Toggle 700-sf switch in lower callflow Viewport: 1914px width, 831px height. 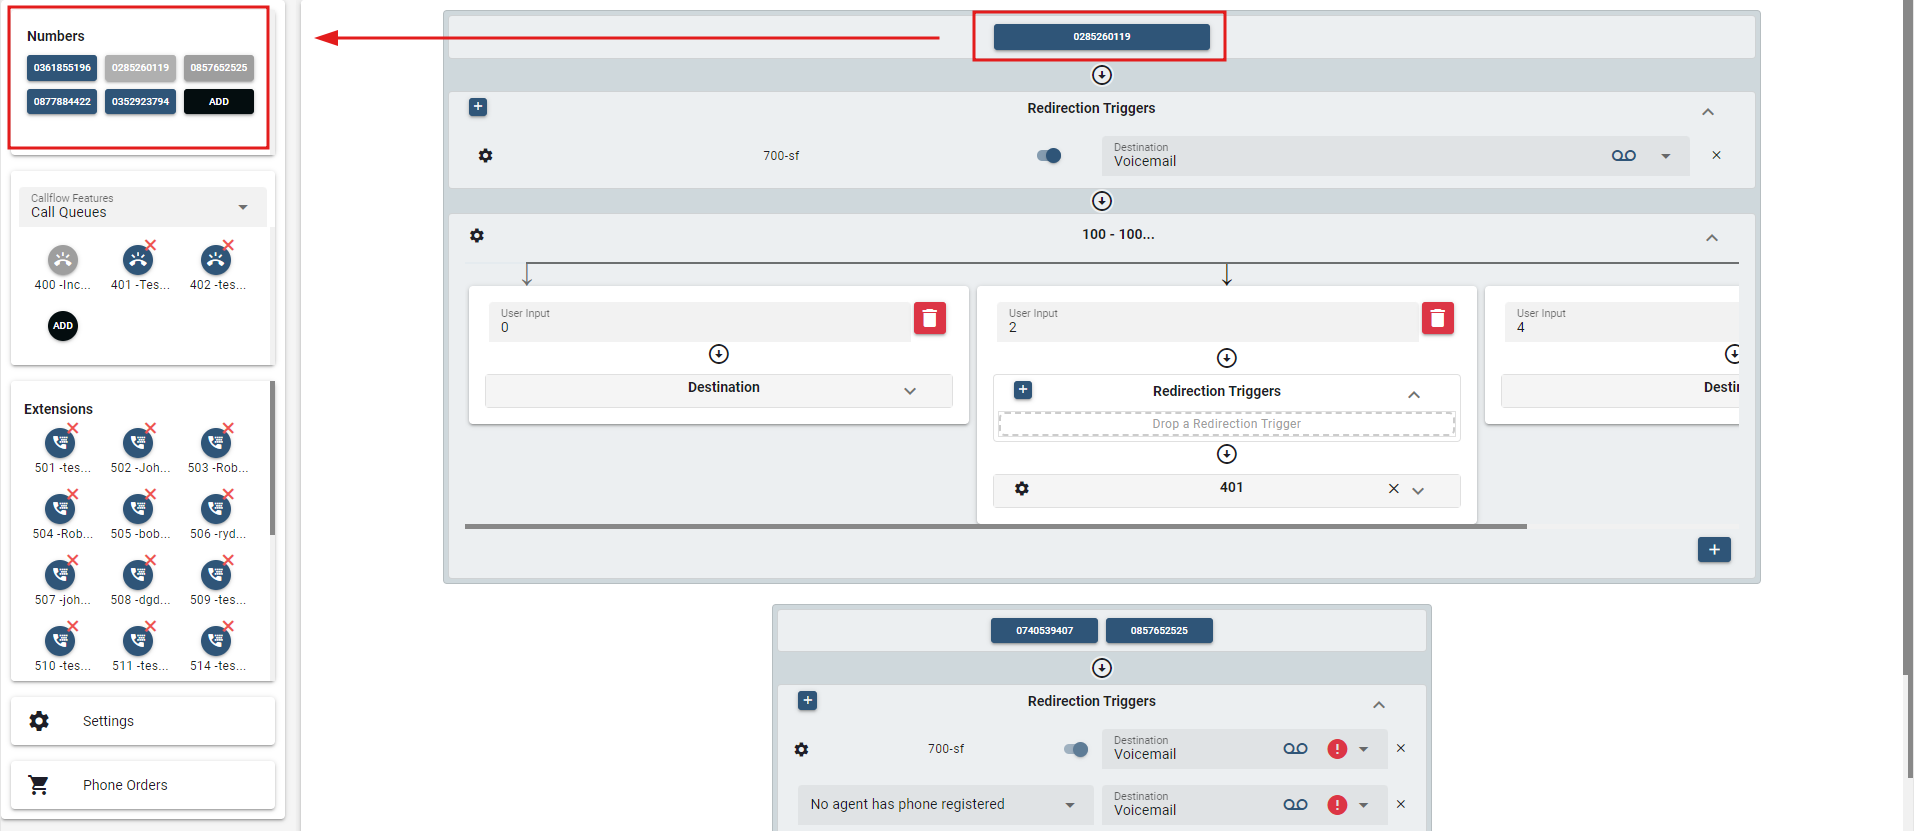click(x=1076, y=749)
